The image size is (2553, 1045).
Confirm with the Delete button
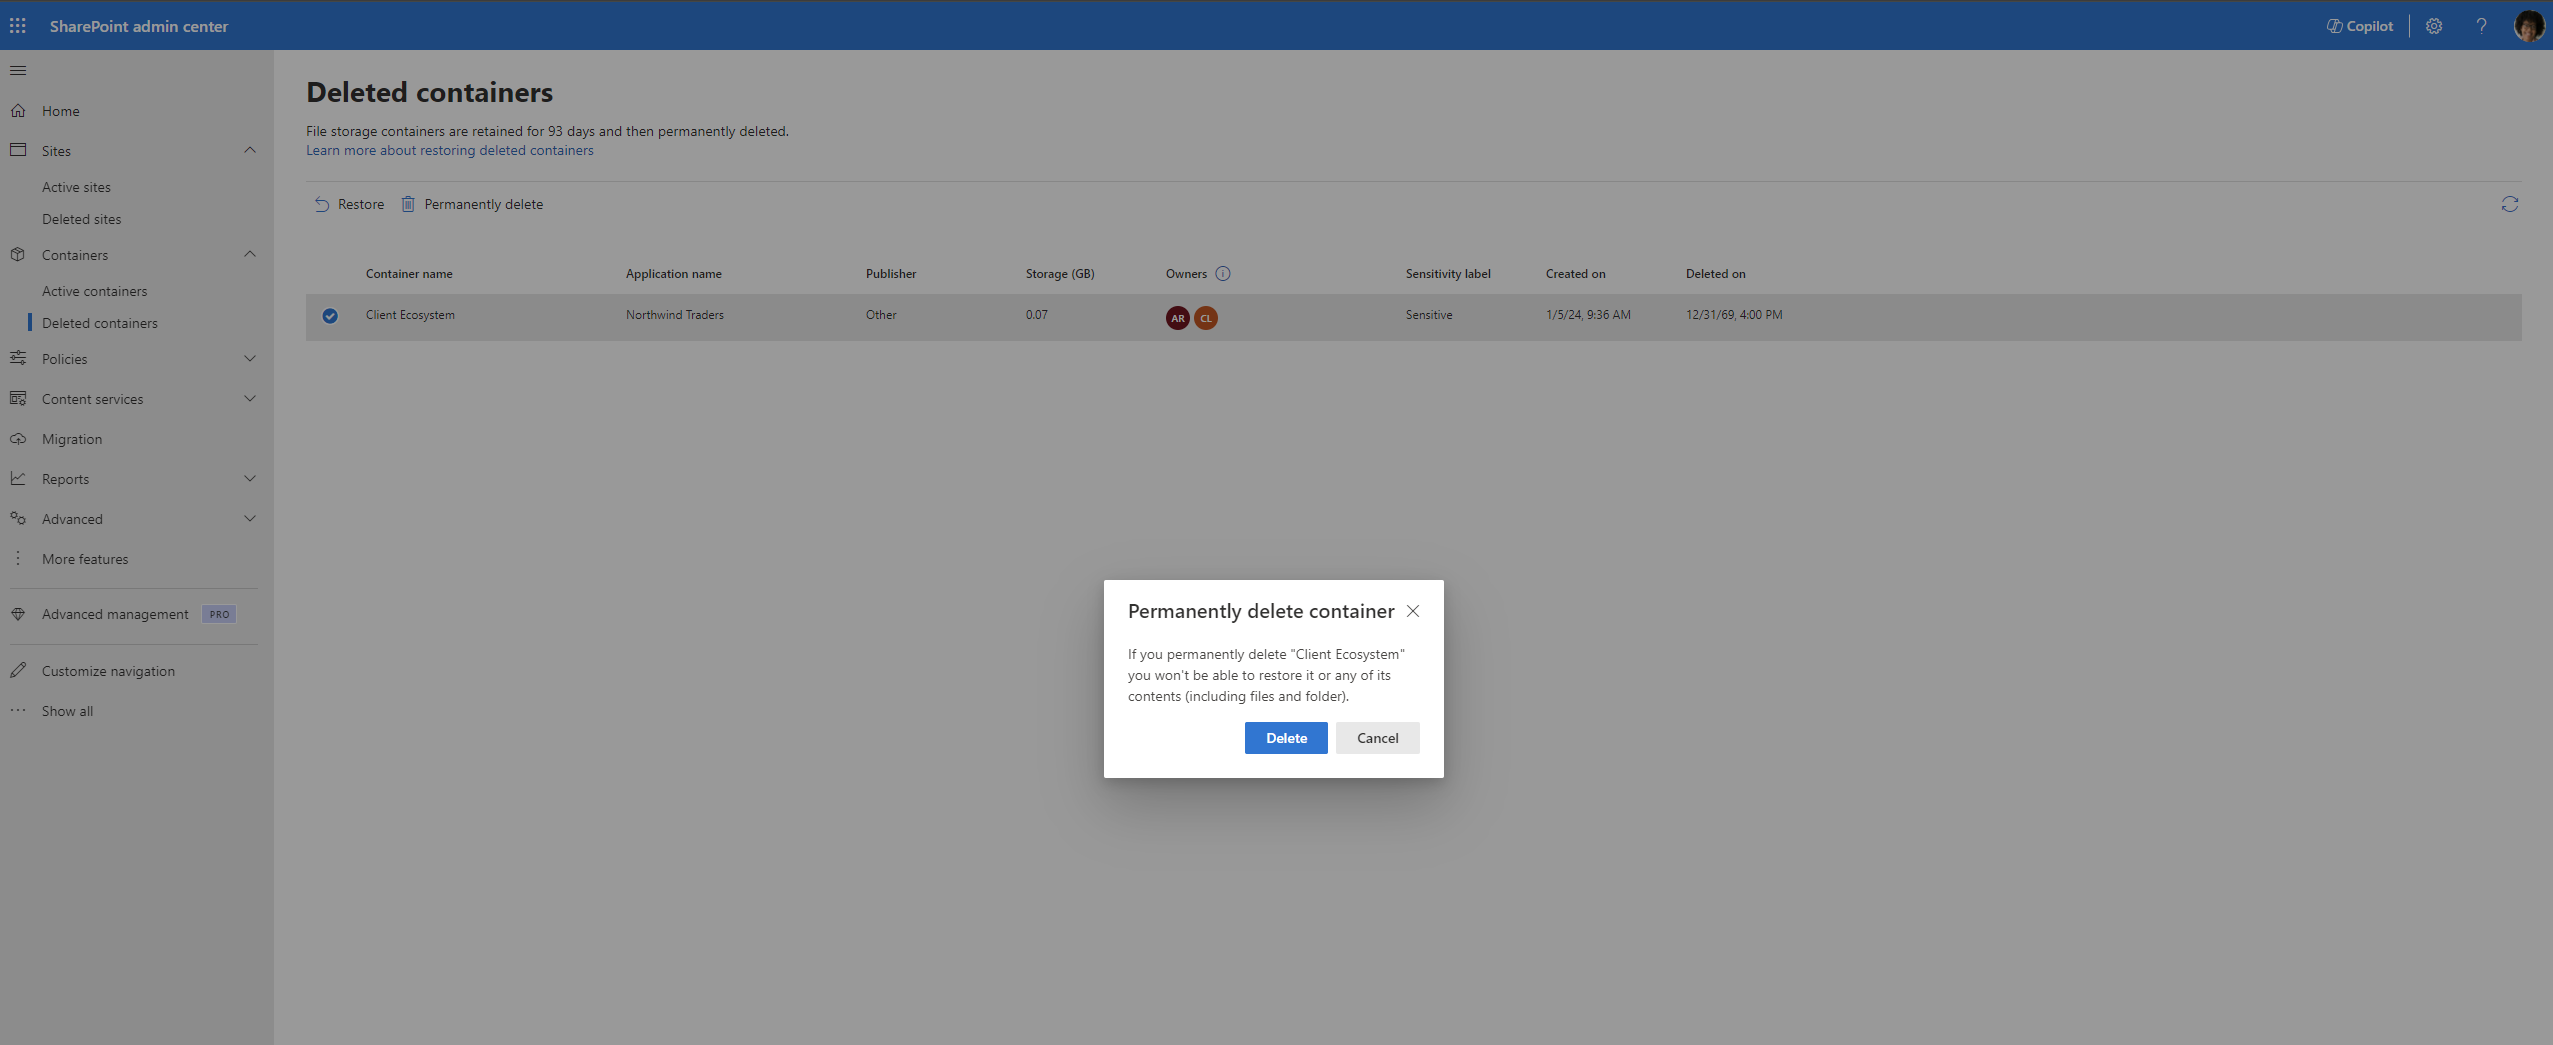(1286, 738)
